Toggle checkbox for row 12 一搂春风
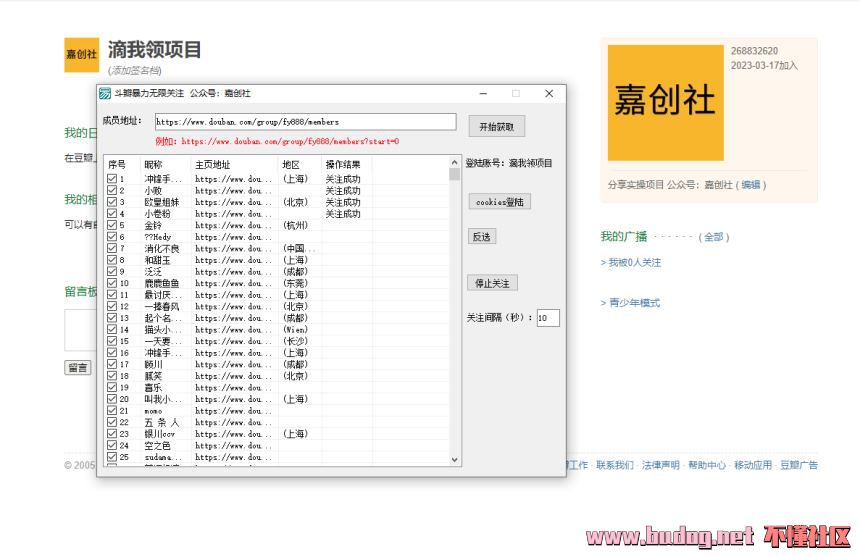860x557 pixels. 112,306
